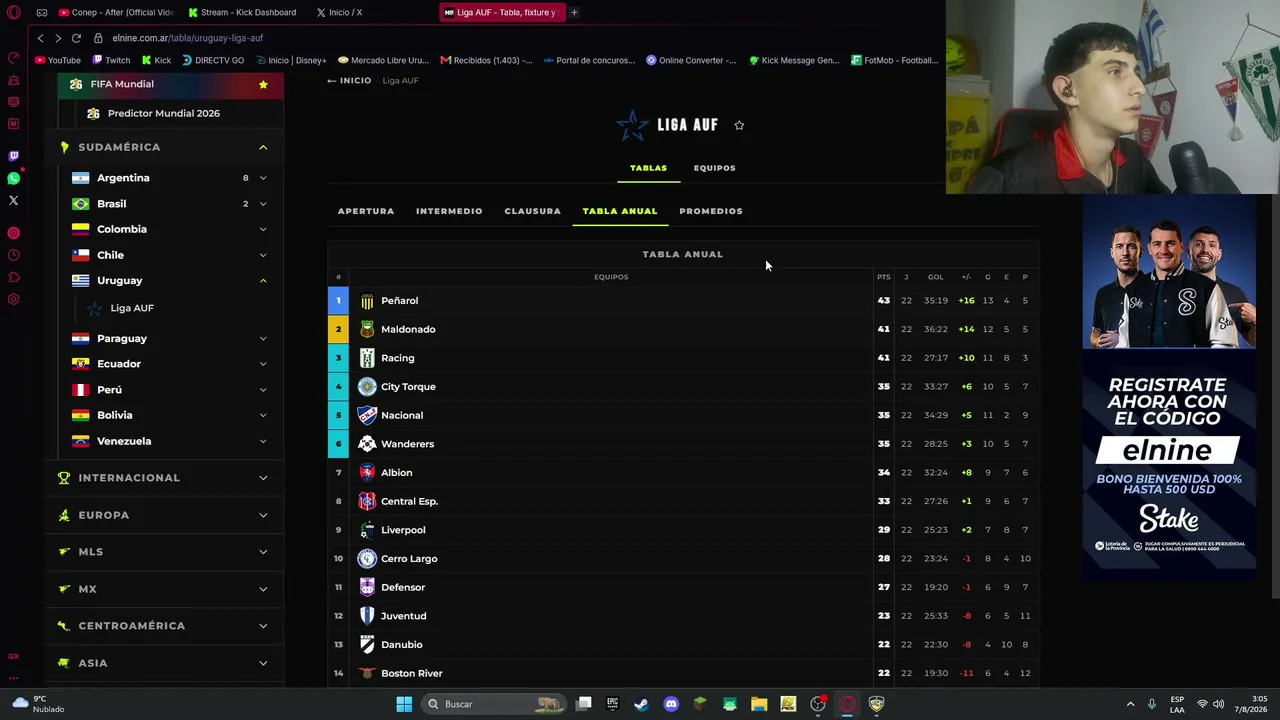
Task: Select the TABLAS tab
Action: click(x=648, y=168)
